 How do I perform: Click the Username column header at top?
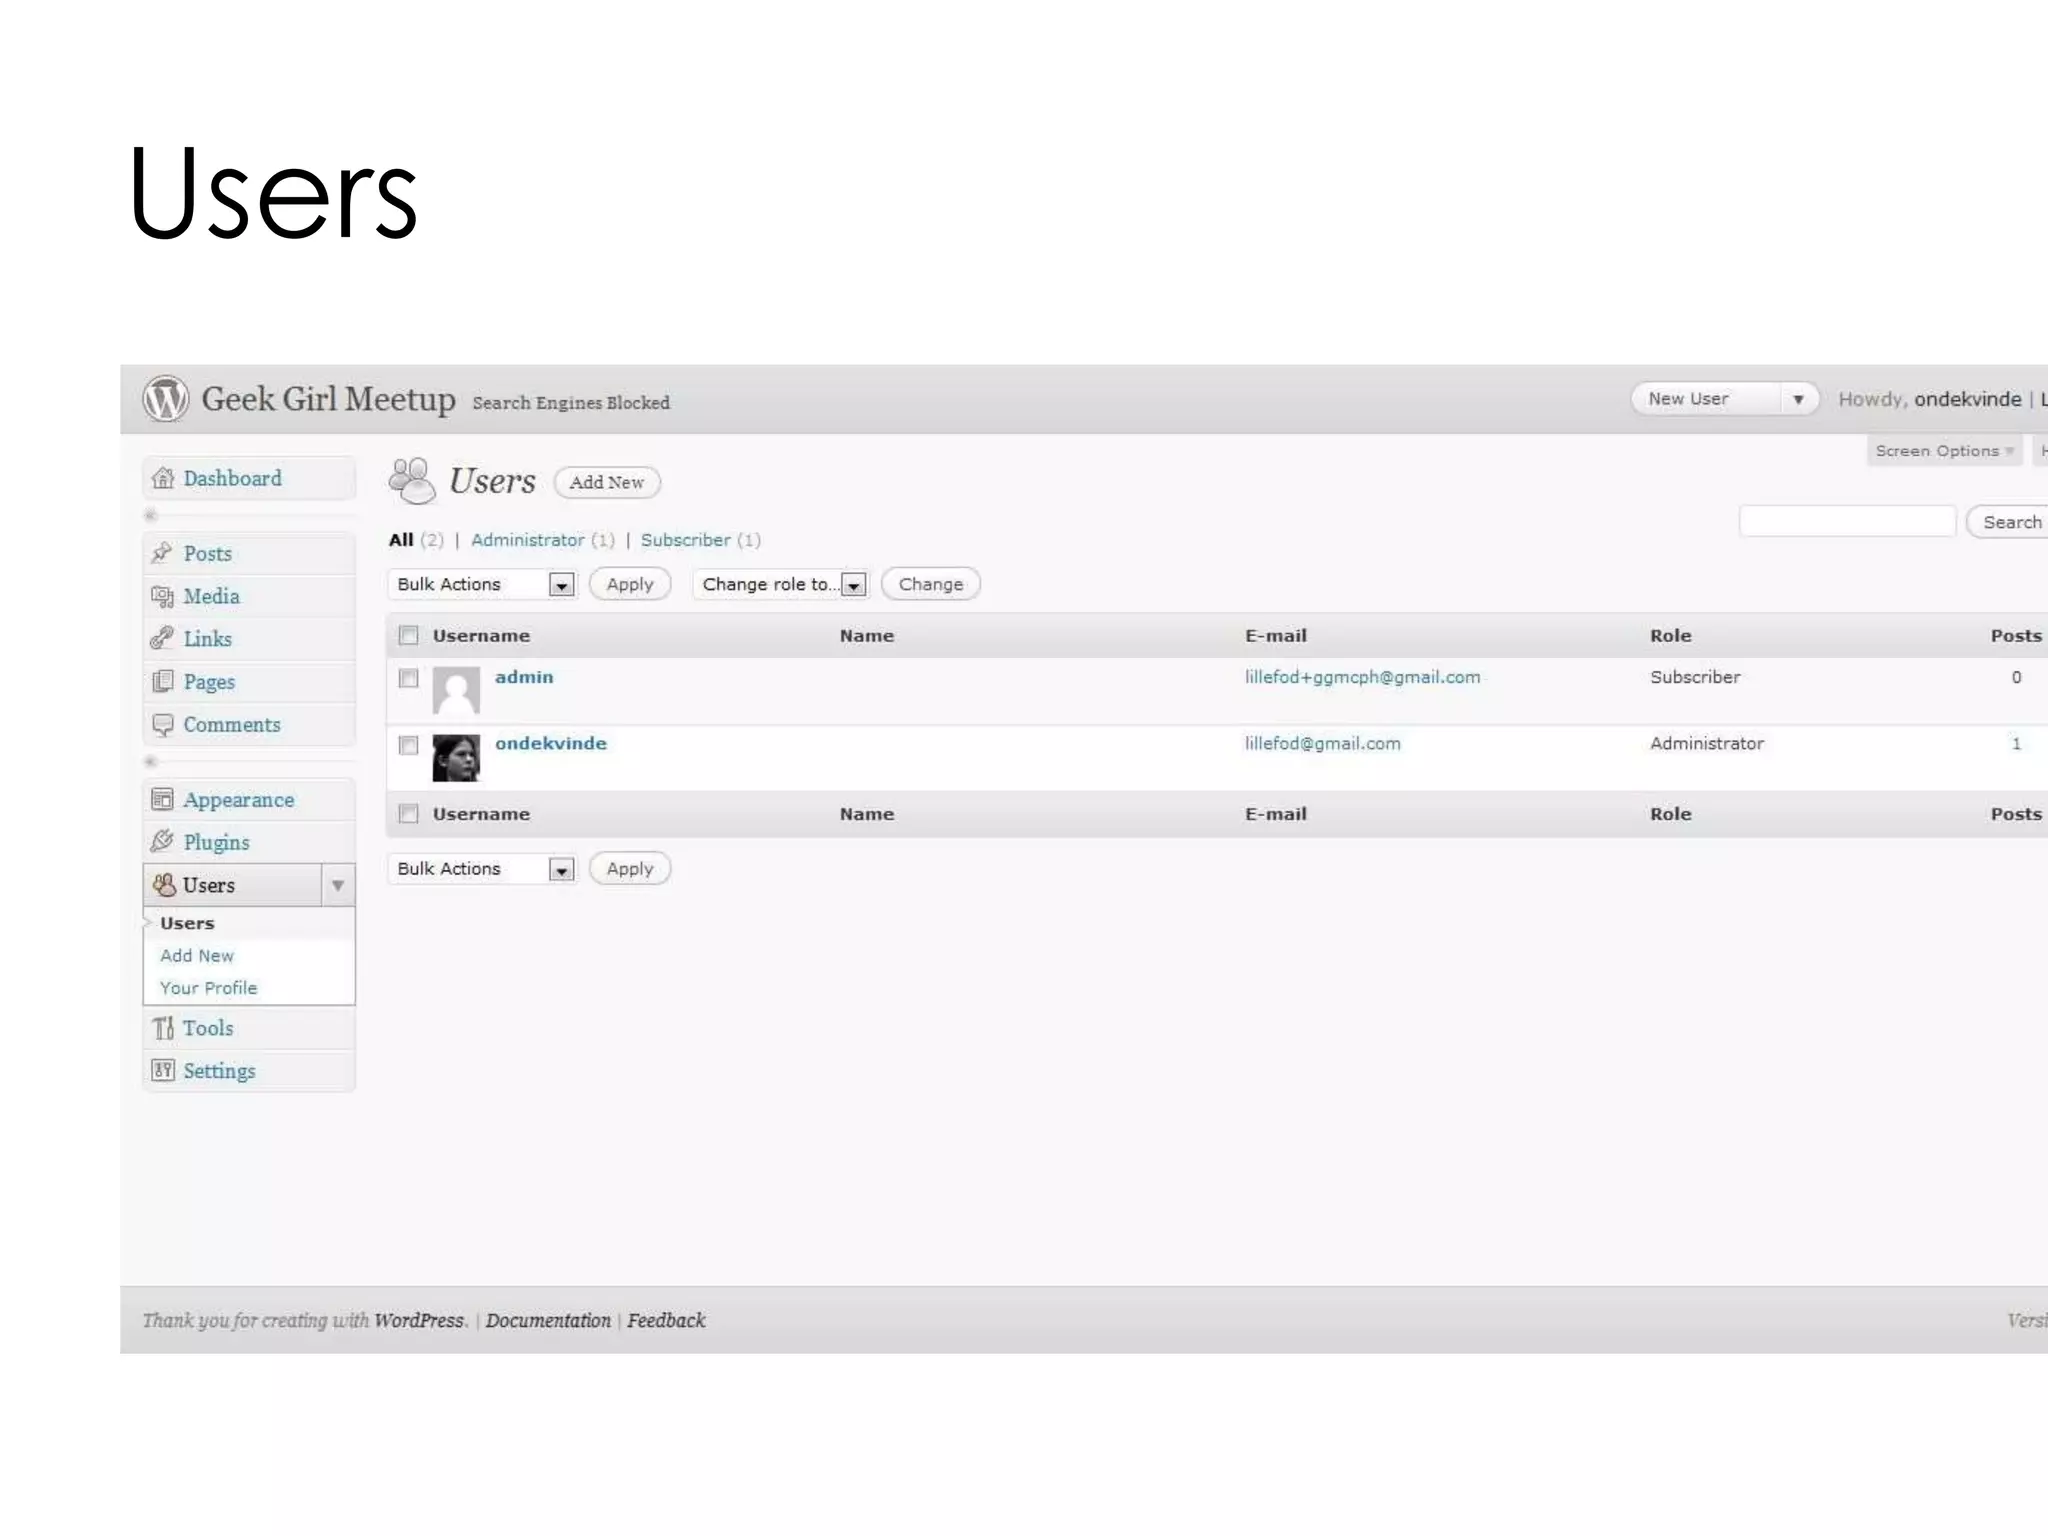481,635
